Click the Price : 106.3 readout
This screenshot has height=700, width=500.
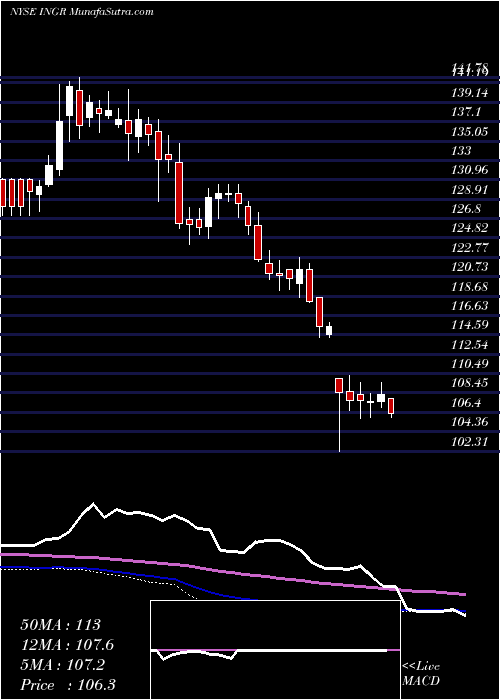tap(68, 685)
